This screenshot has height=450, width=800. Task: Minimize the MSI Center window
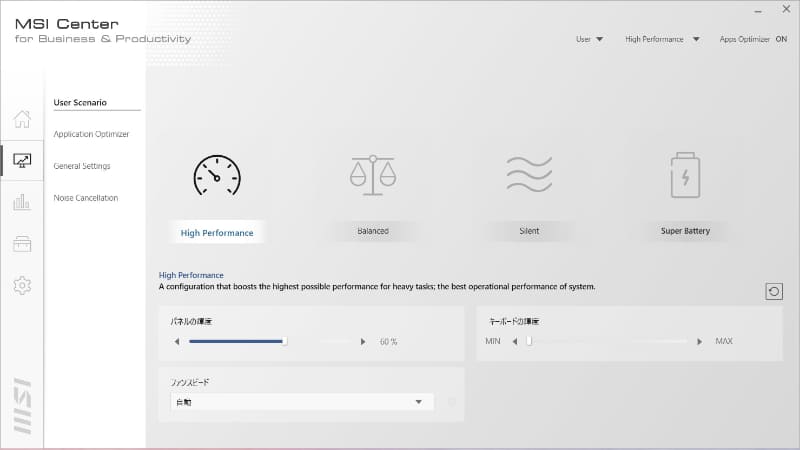point(758,10)
